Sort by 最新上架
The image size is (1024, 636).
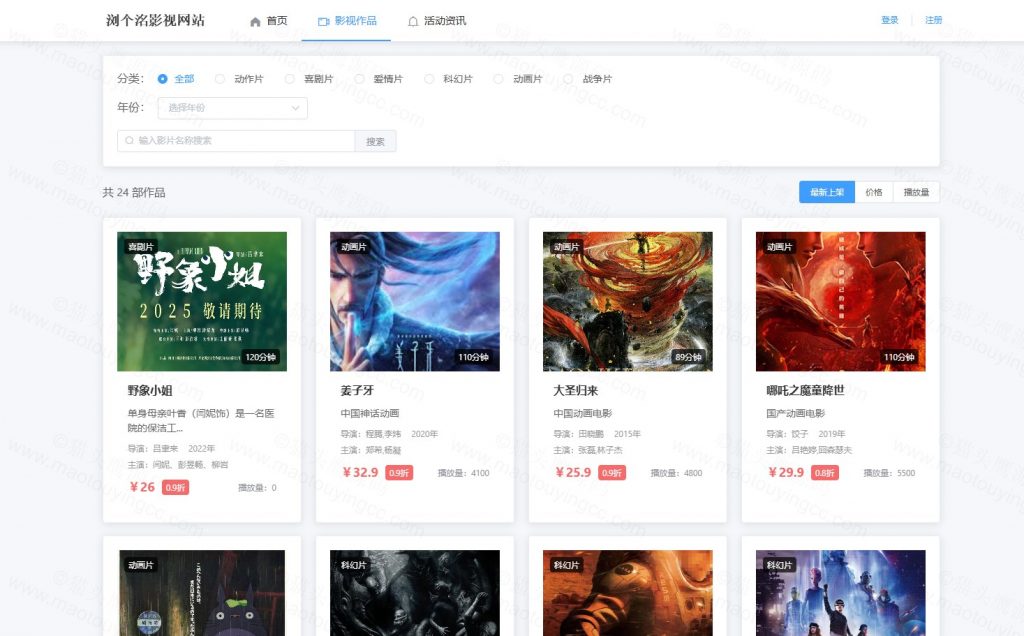[x=827, y=192]
